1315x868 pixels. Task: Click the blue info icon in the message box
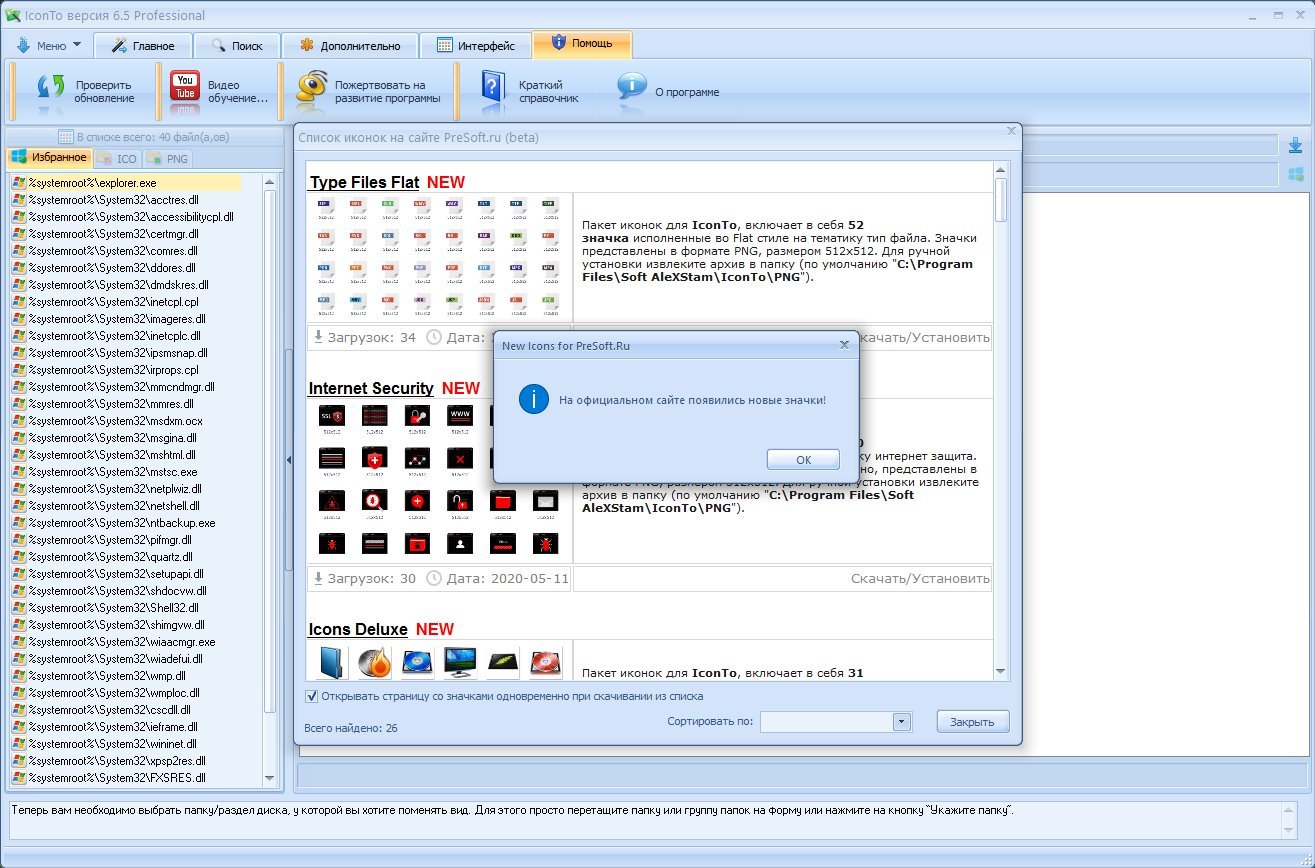[534, 400]
